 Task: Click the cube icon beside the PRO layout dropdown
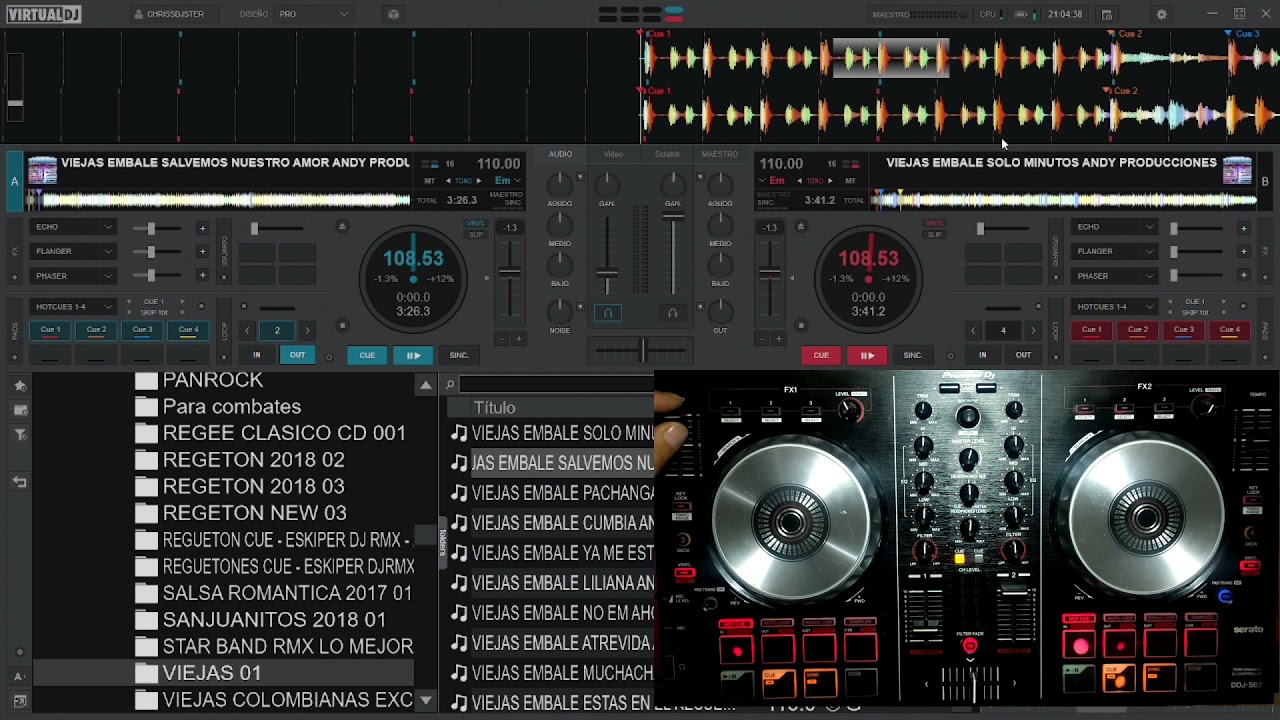click(393, 14)
